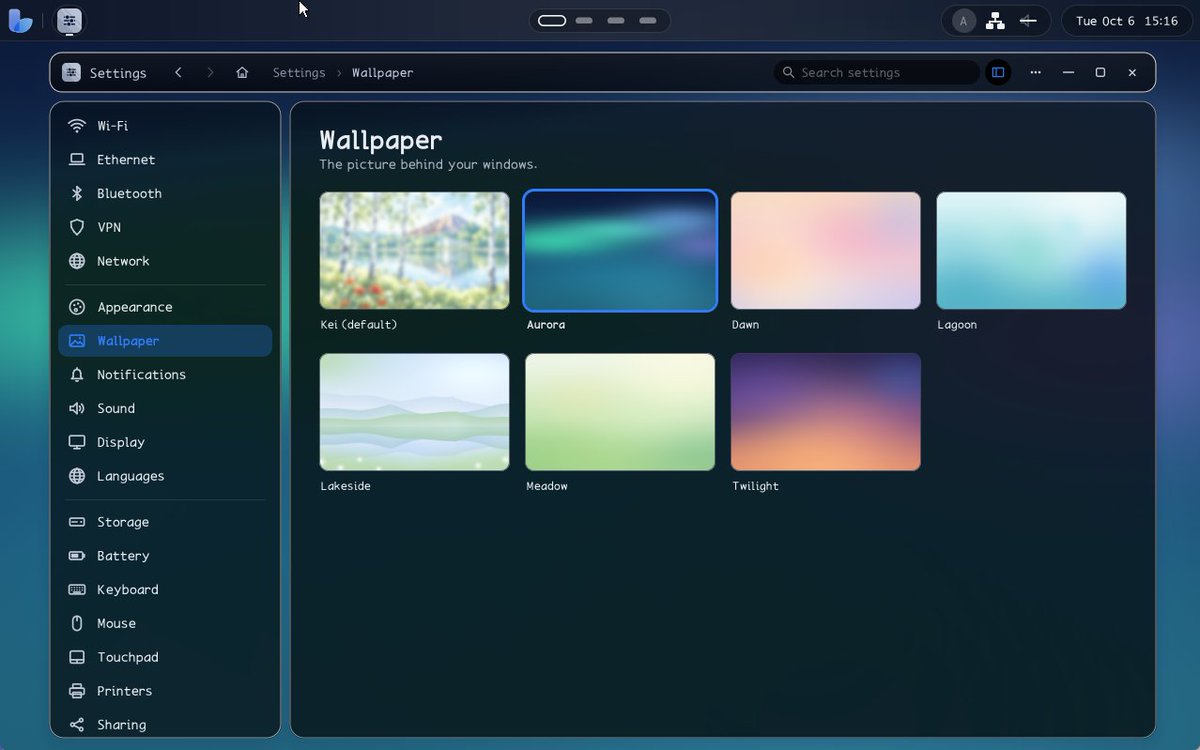Go to Settings home icon
The image size is (1200, 750).
click(x=242, y=72)
